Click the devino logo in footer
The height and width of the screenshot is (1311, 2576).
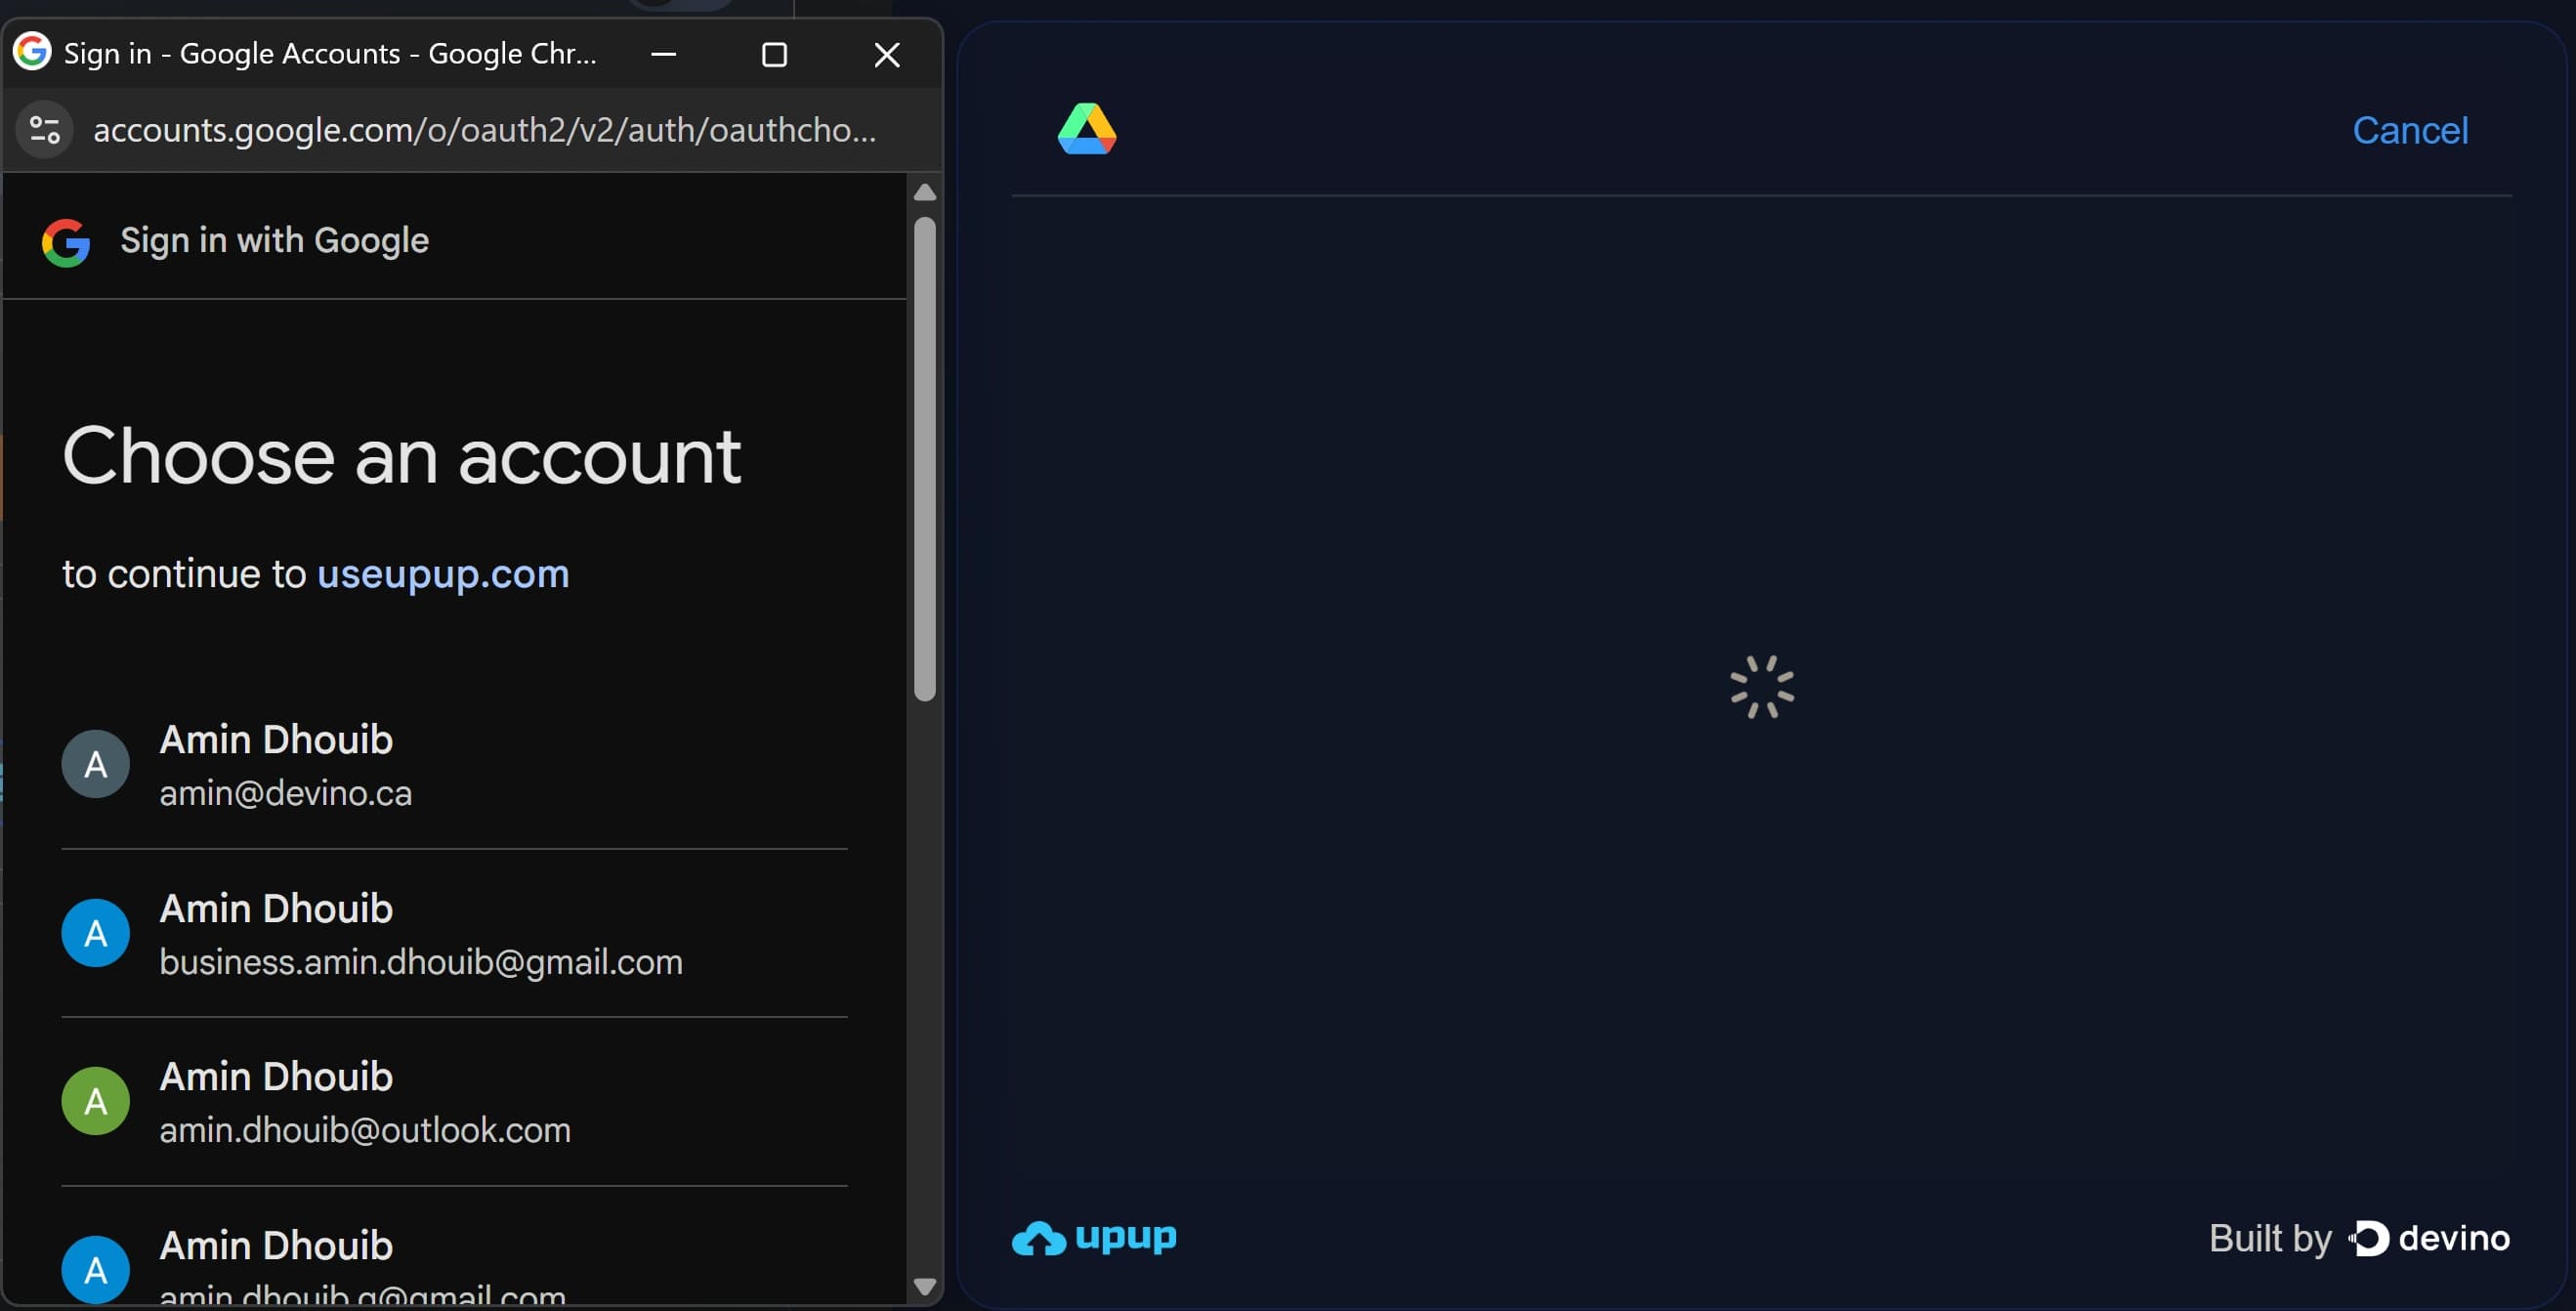click(2428, 1238)
